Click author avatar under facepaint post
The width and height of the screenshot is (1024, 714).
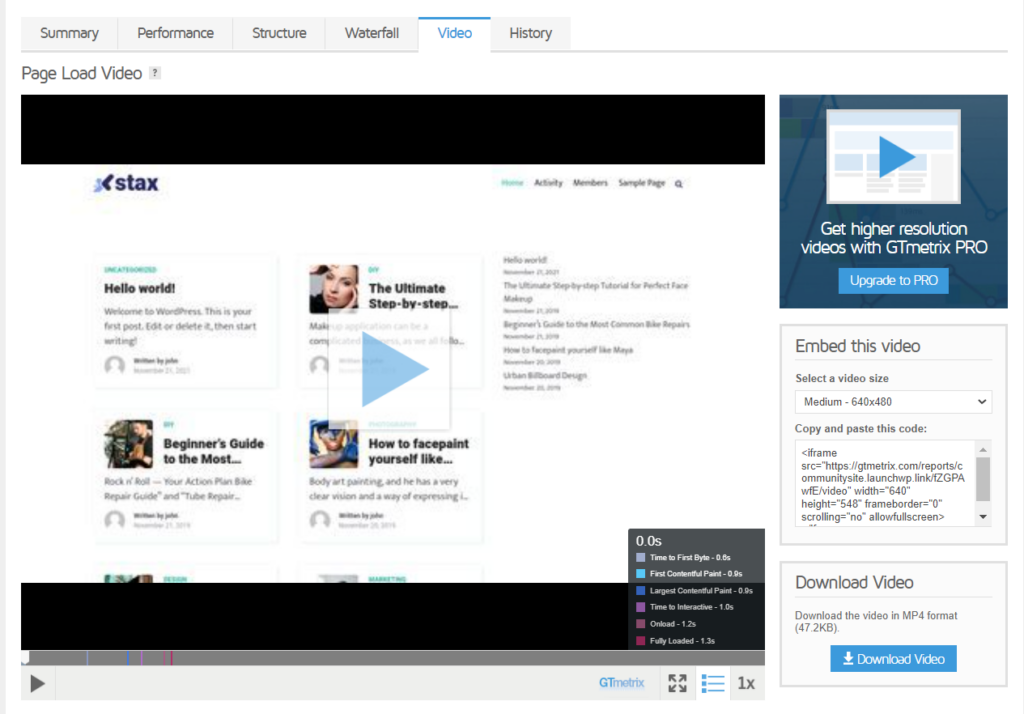click(x=319, y=520)
